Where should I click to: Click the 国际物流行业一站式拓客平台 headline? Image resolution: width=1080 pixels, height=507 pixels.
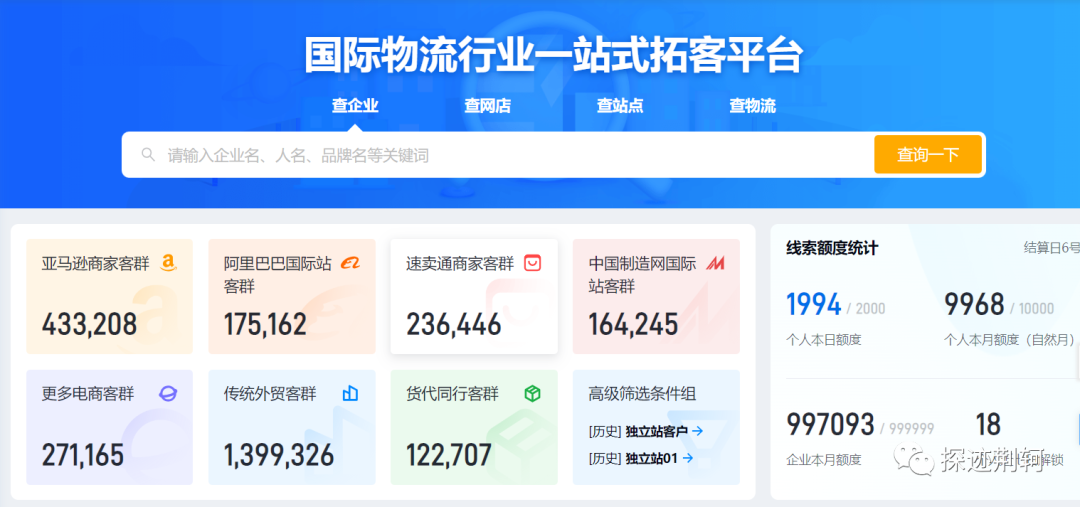click(554, 56)
